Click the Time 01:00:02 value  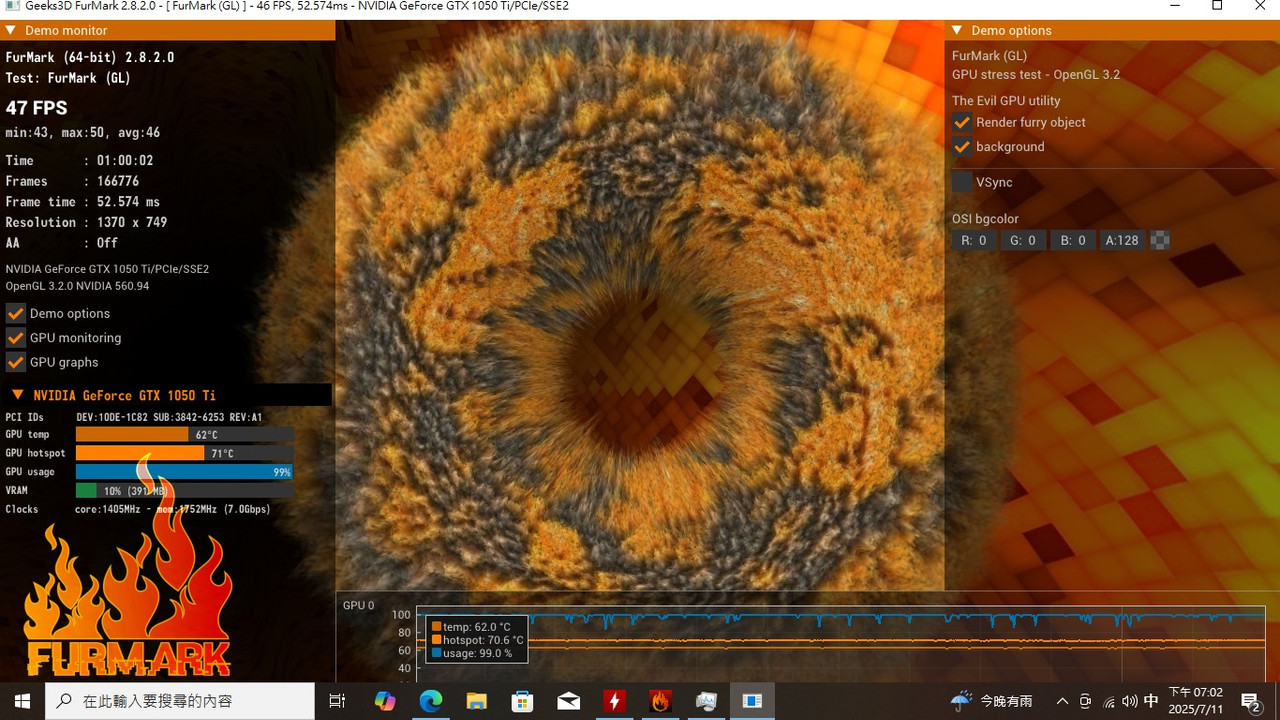tap(125, 160)
